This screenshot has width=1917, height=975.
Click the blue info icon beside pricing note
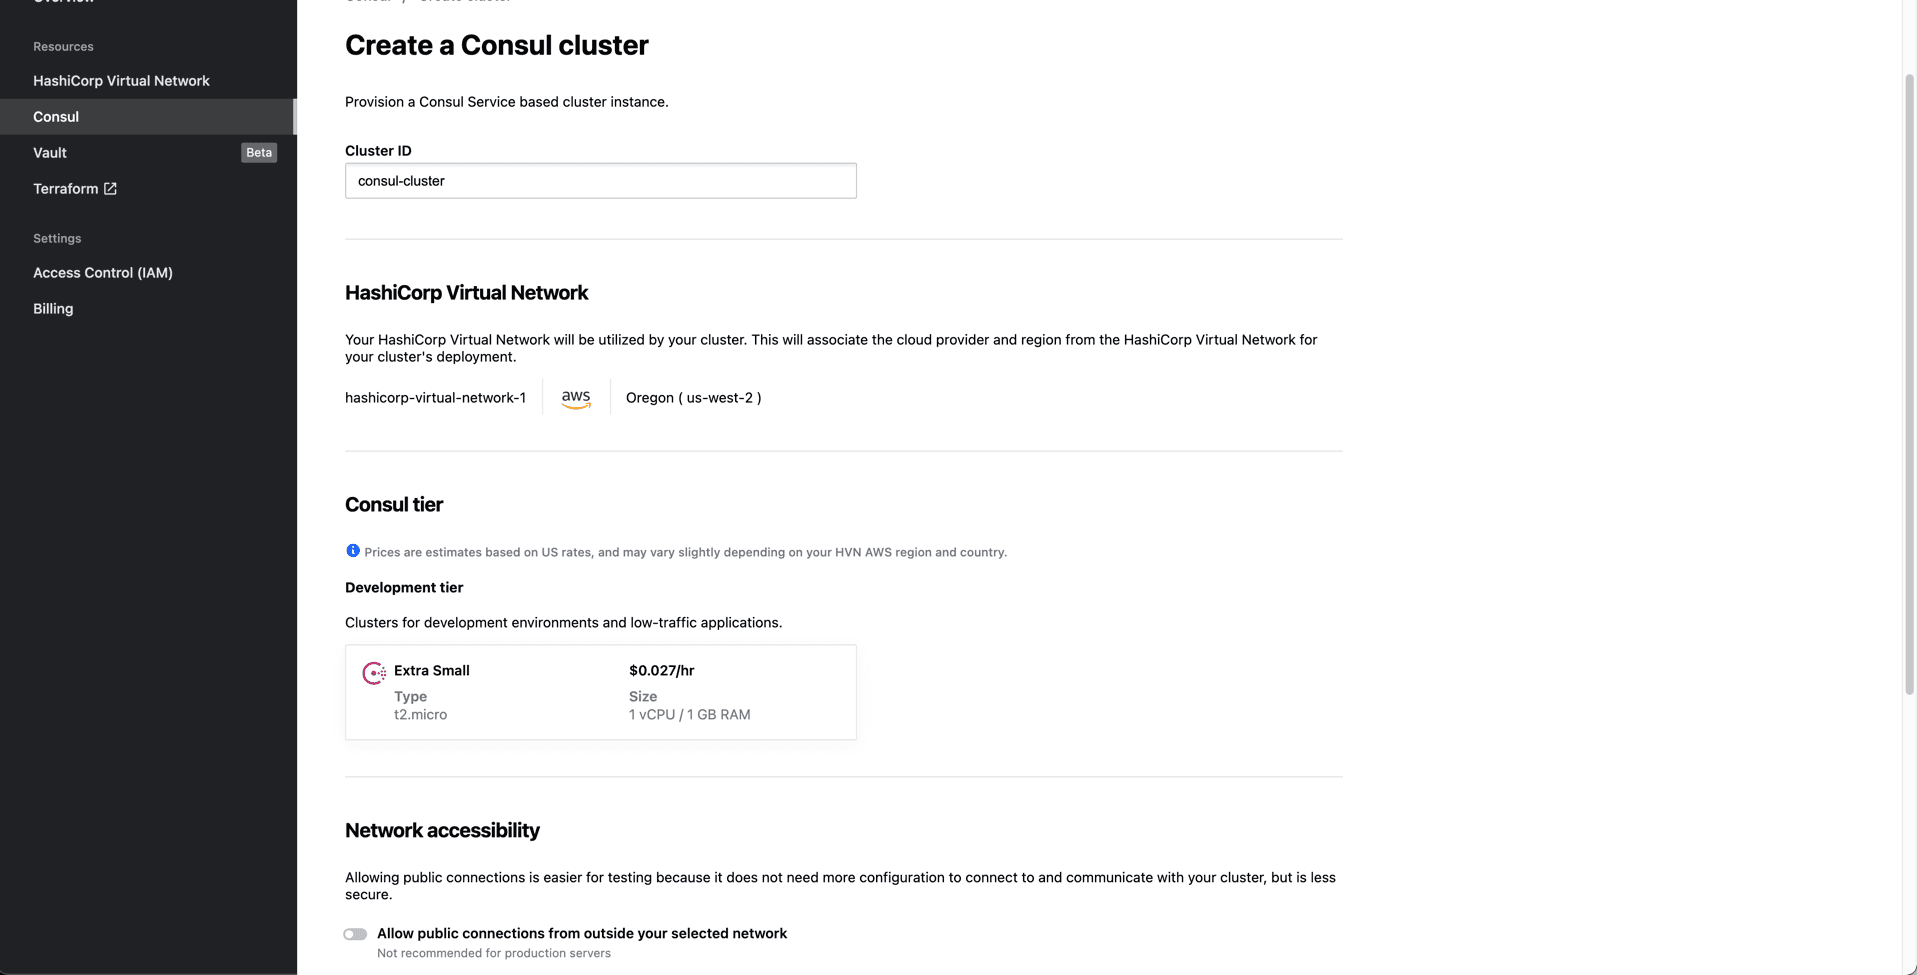(353, 551)
